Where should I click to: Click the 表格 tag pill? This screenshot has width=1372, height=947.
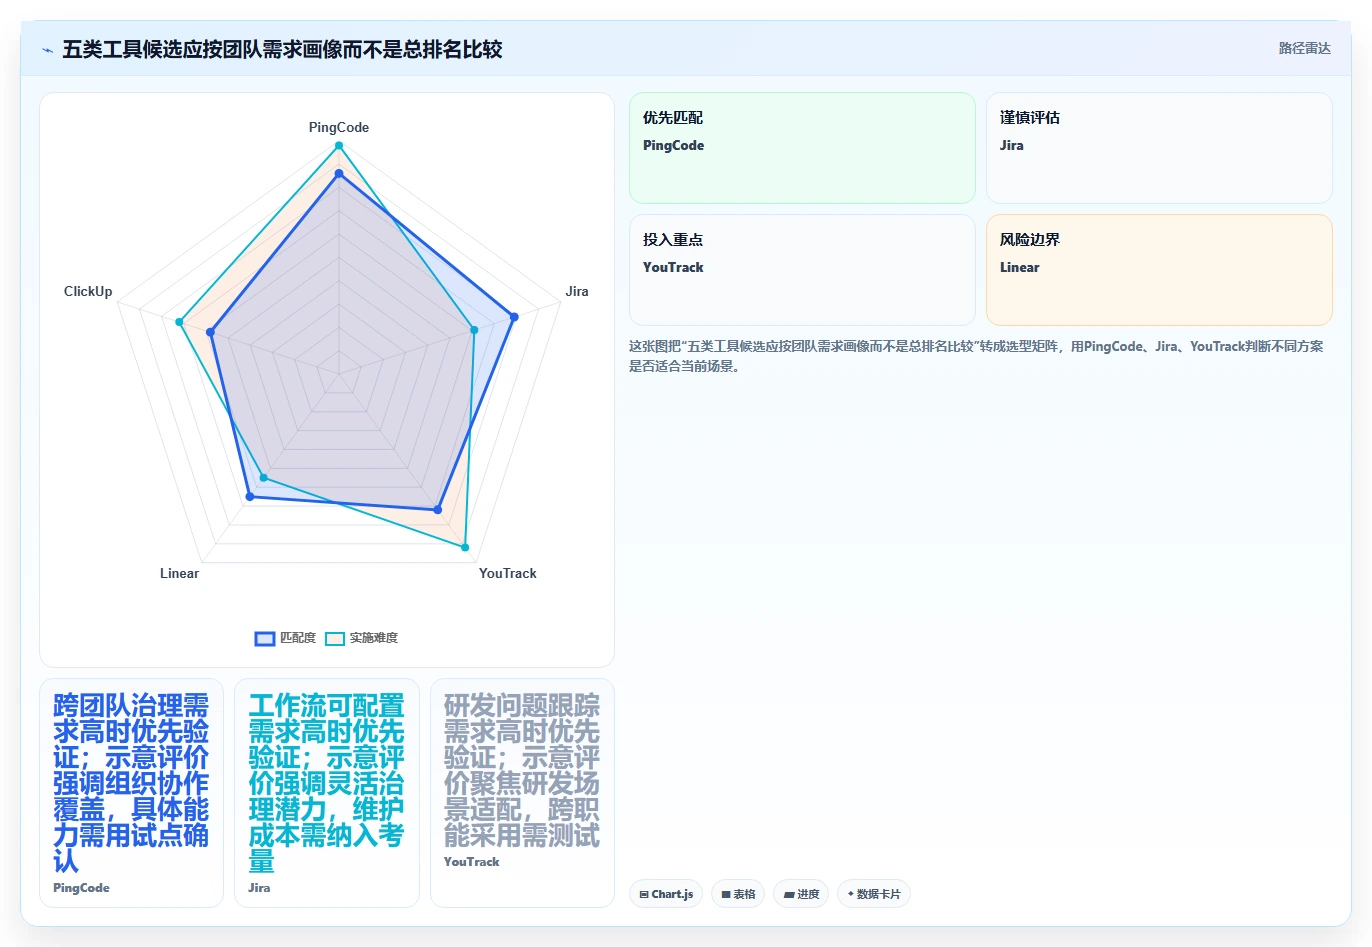tap(739, 894)
